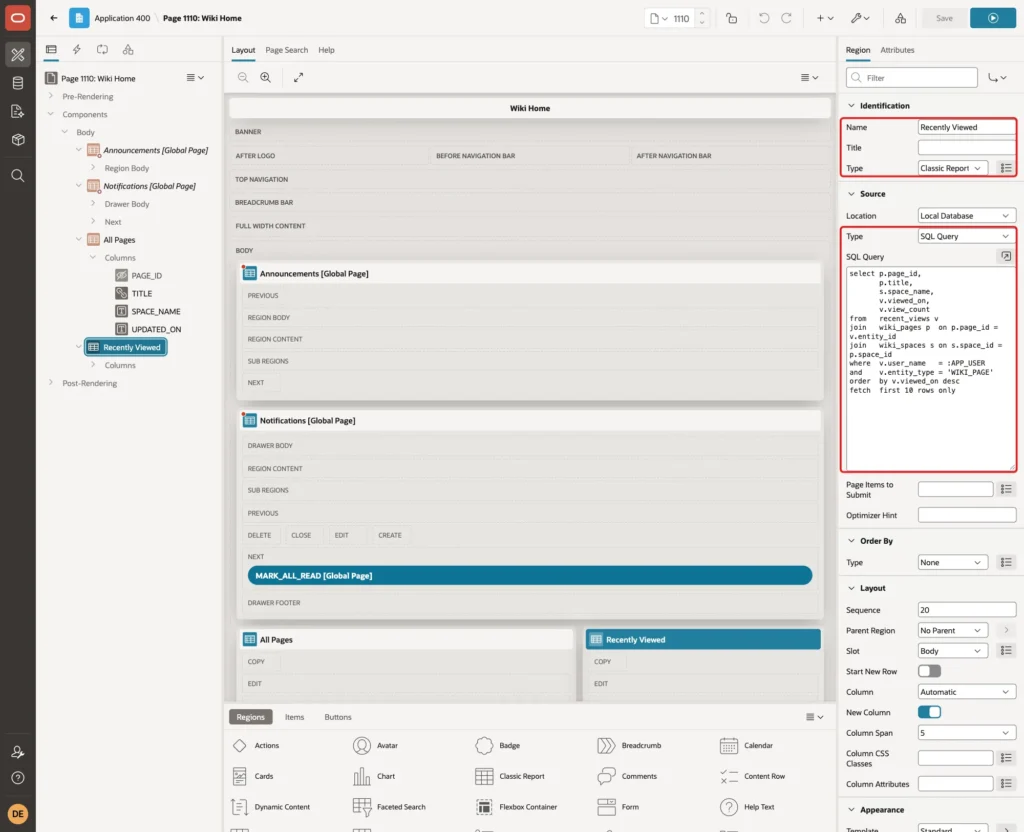The height and width of the screenshot is (832, 1024).
Task: Open the Location Local Database dropdown
Action: (967, 216)
